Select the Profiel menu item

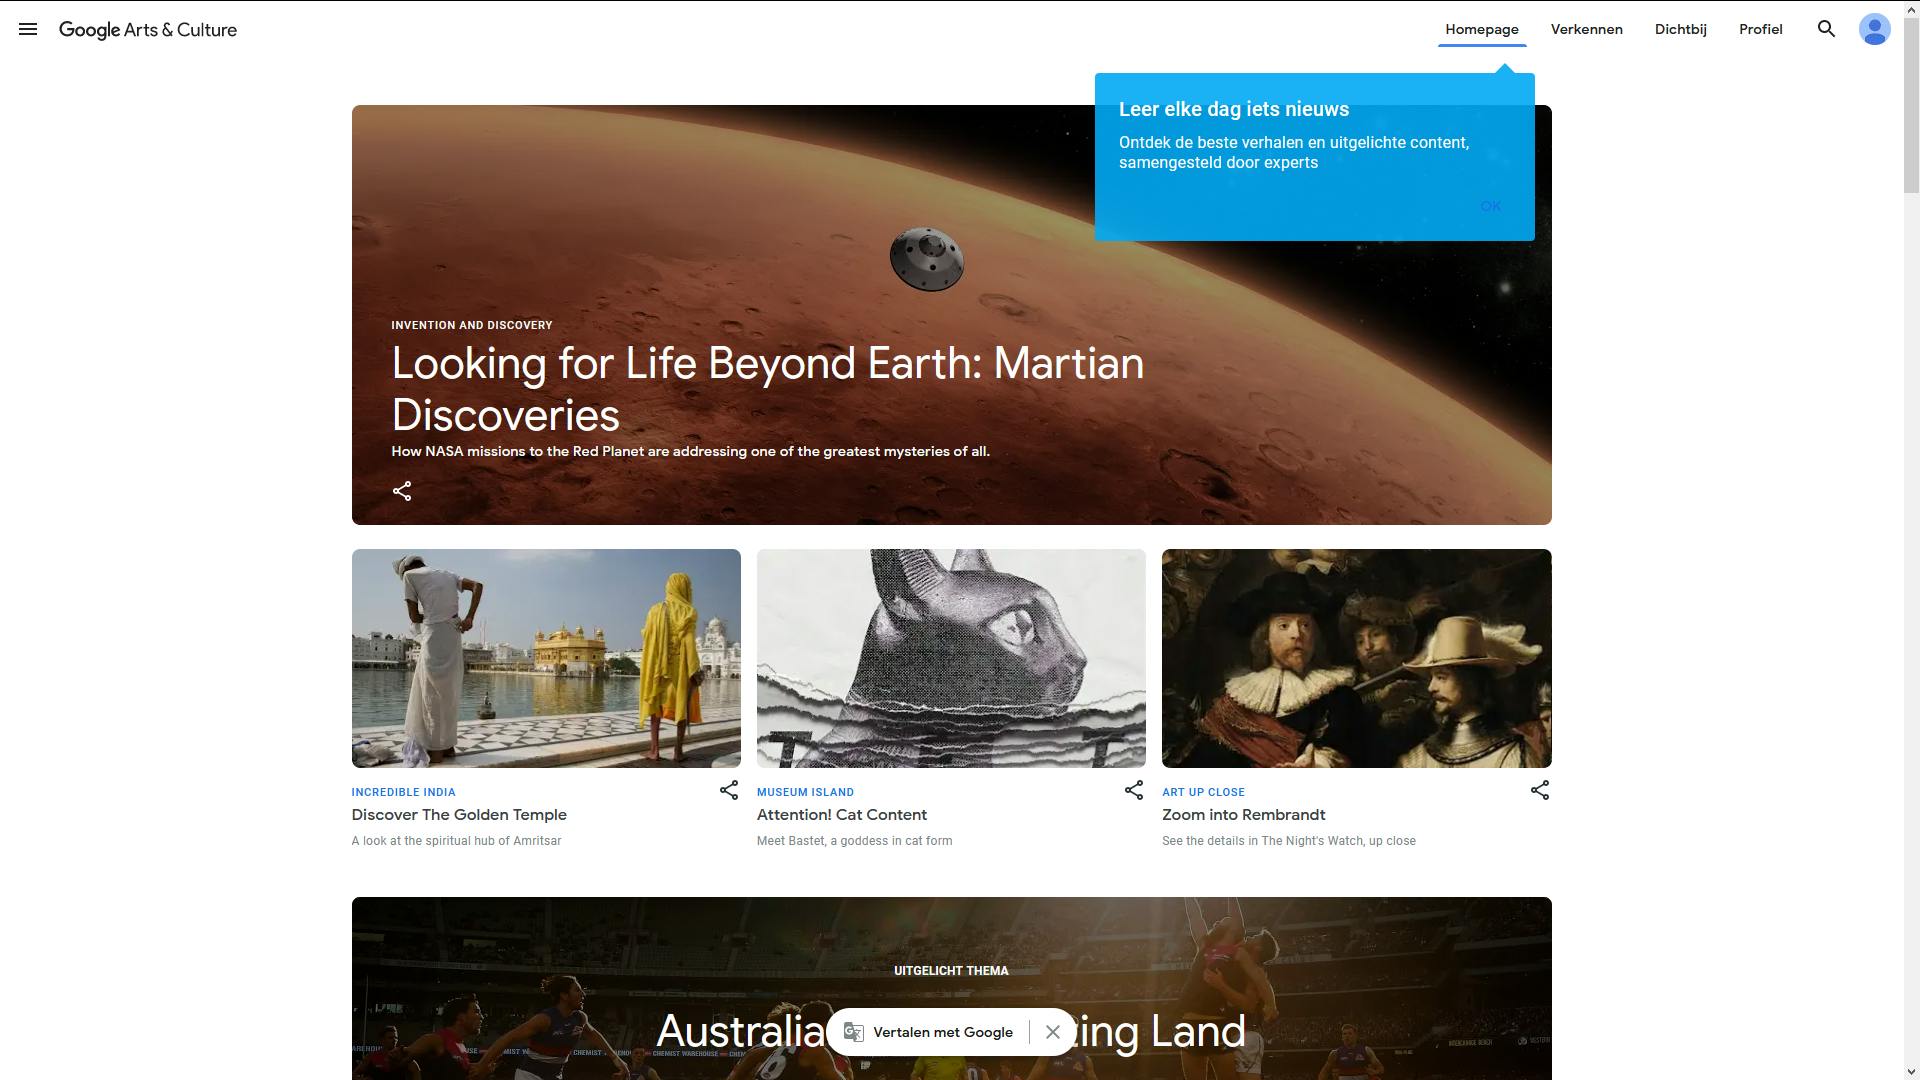tap(1761, 29)
